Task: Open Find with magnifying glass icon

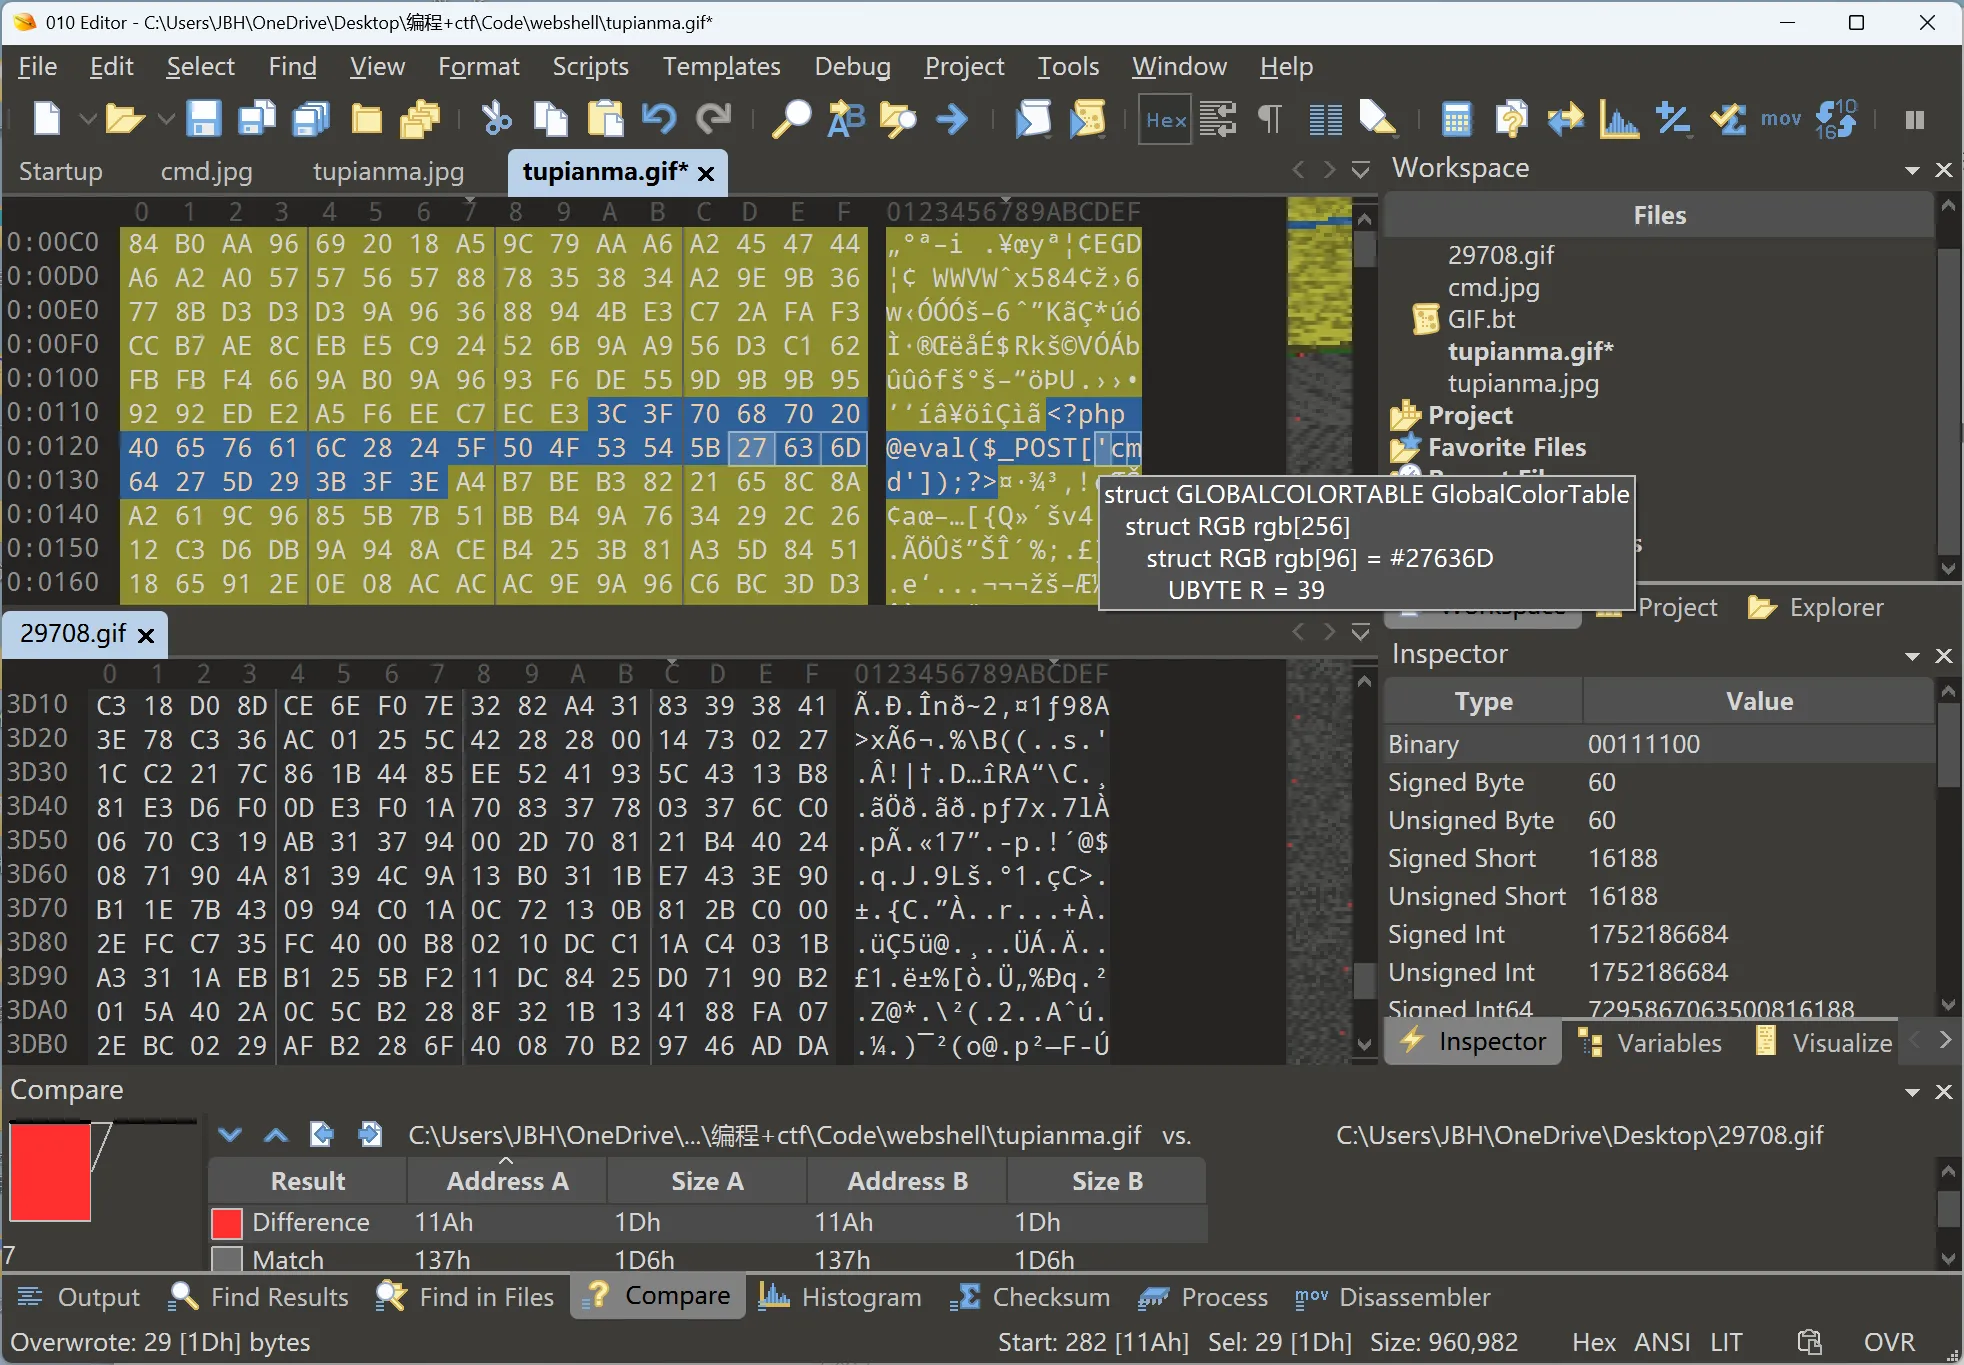Action: click(x=791, y=119)
